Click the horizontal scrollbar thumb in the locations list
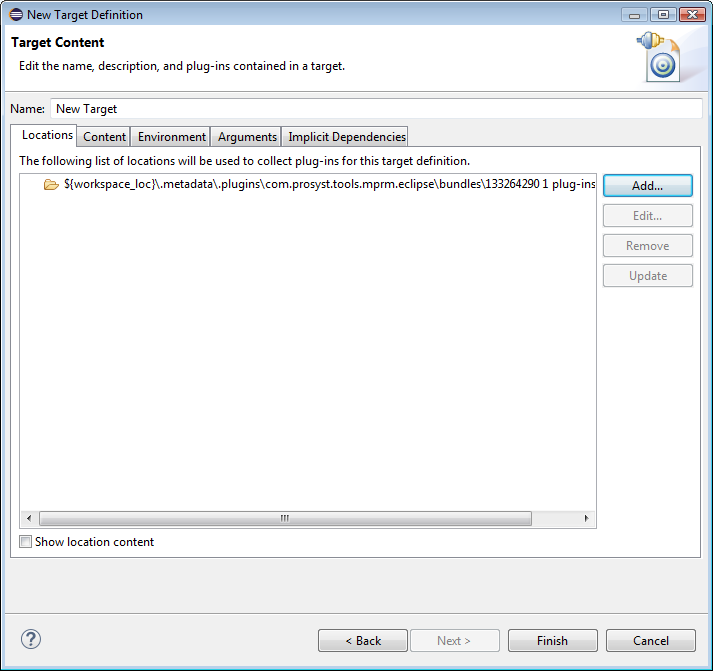This screenshot has width=713, height=671. point(285,519)
